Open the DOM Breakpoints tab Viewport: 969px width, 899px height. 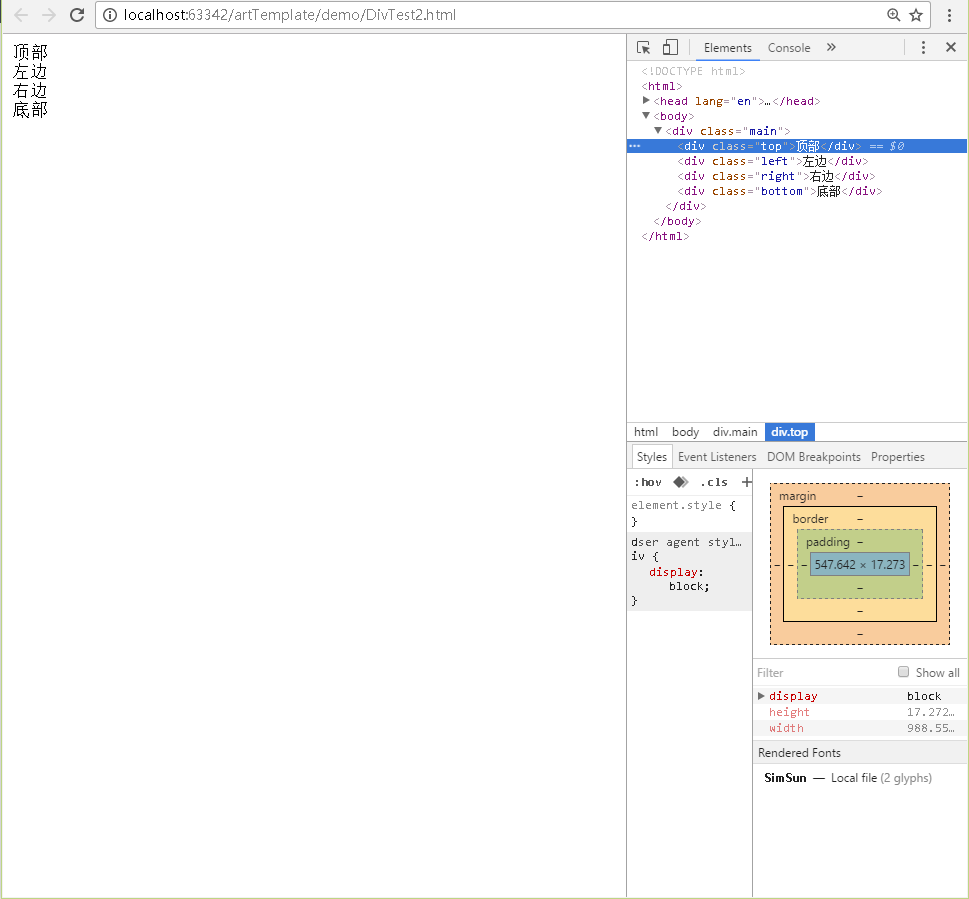(813, 457)
